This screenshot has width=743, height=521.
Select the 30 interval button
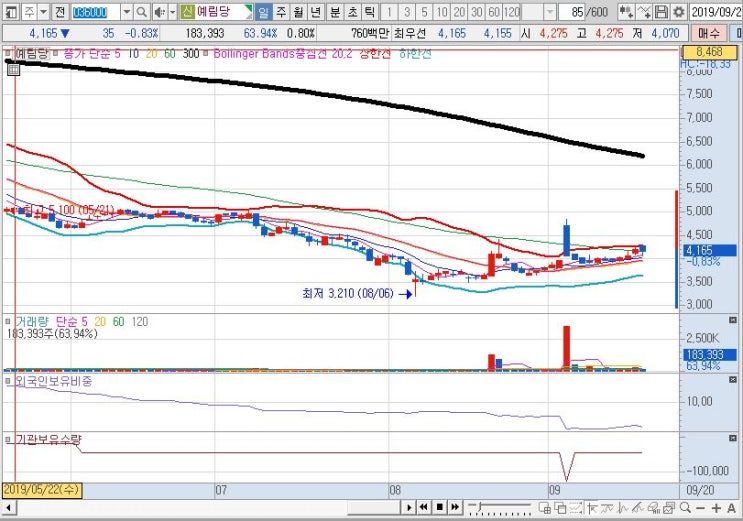[477, 12]
